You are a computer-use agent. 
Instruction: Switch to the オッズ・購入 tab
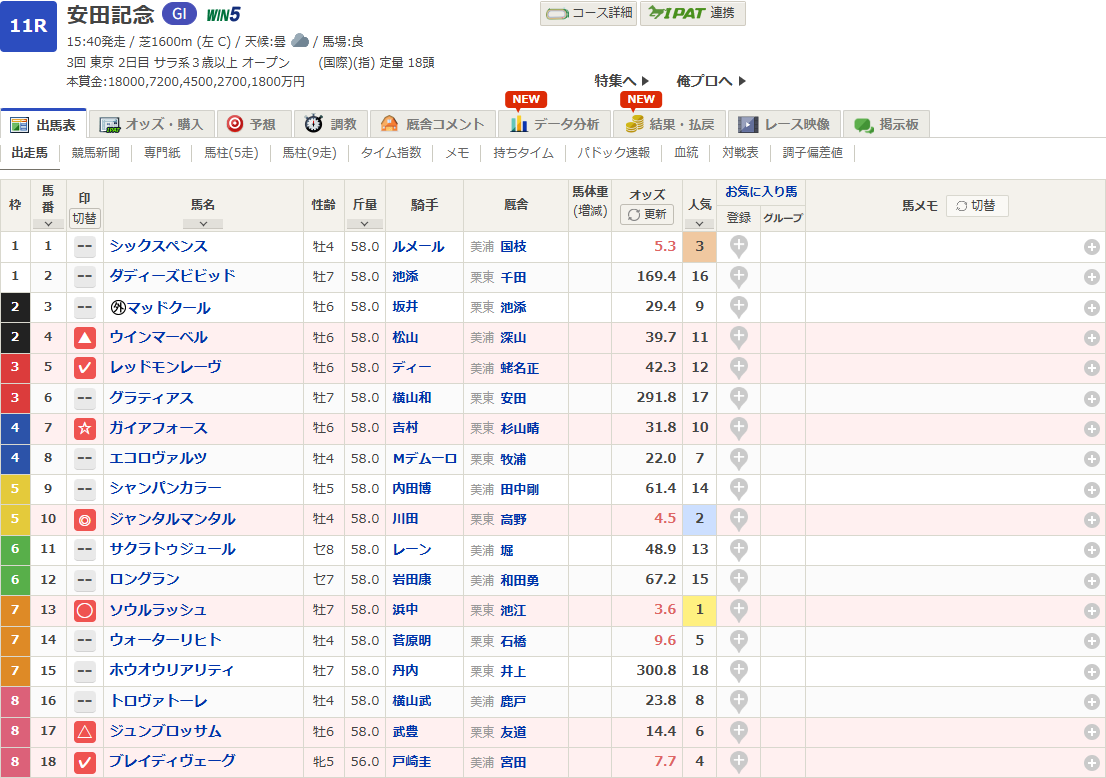click(152, 124)
